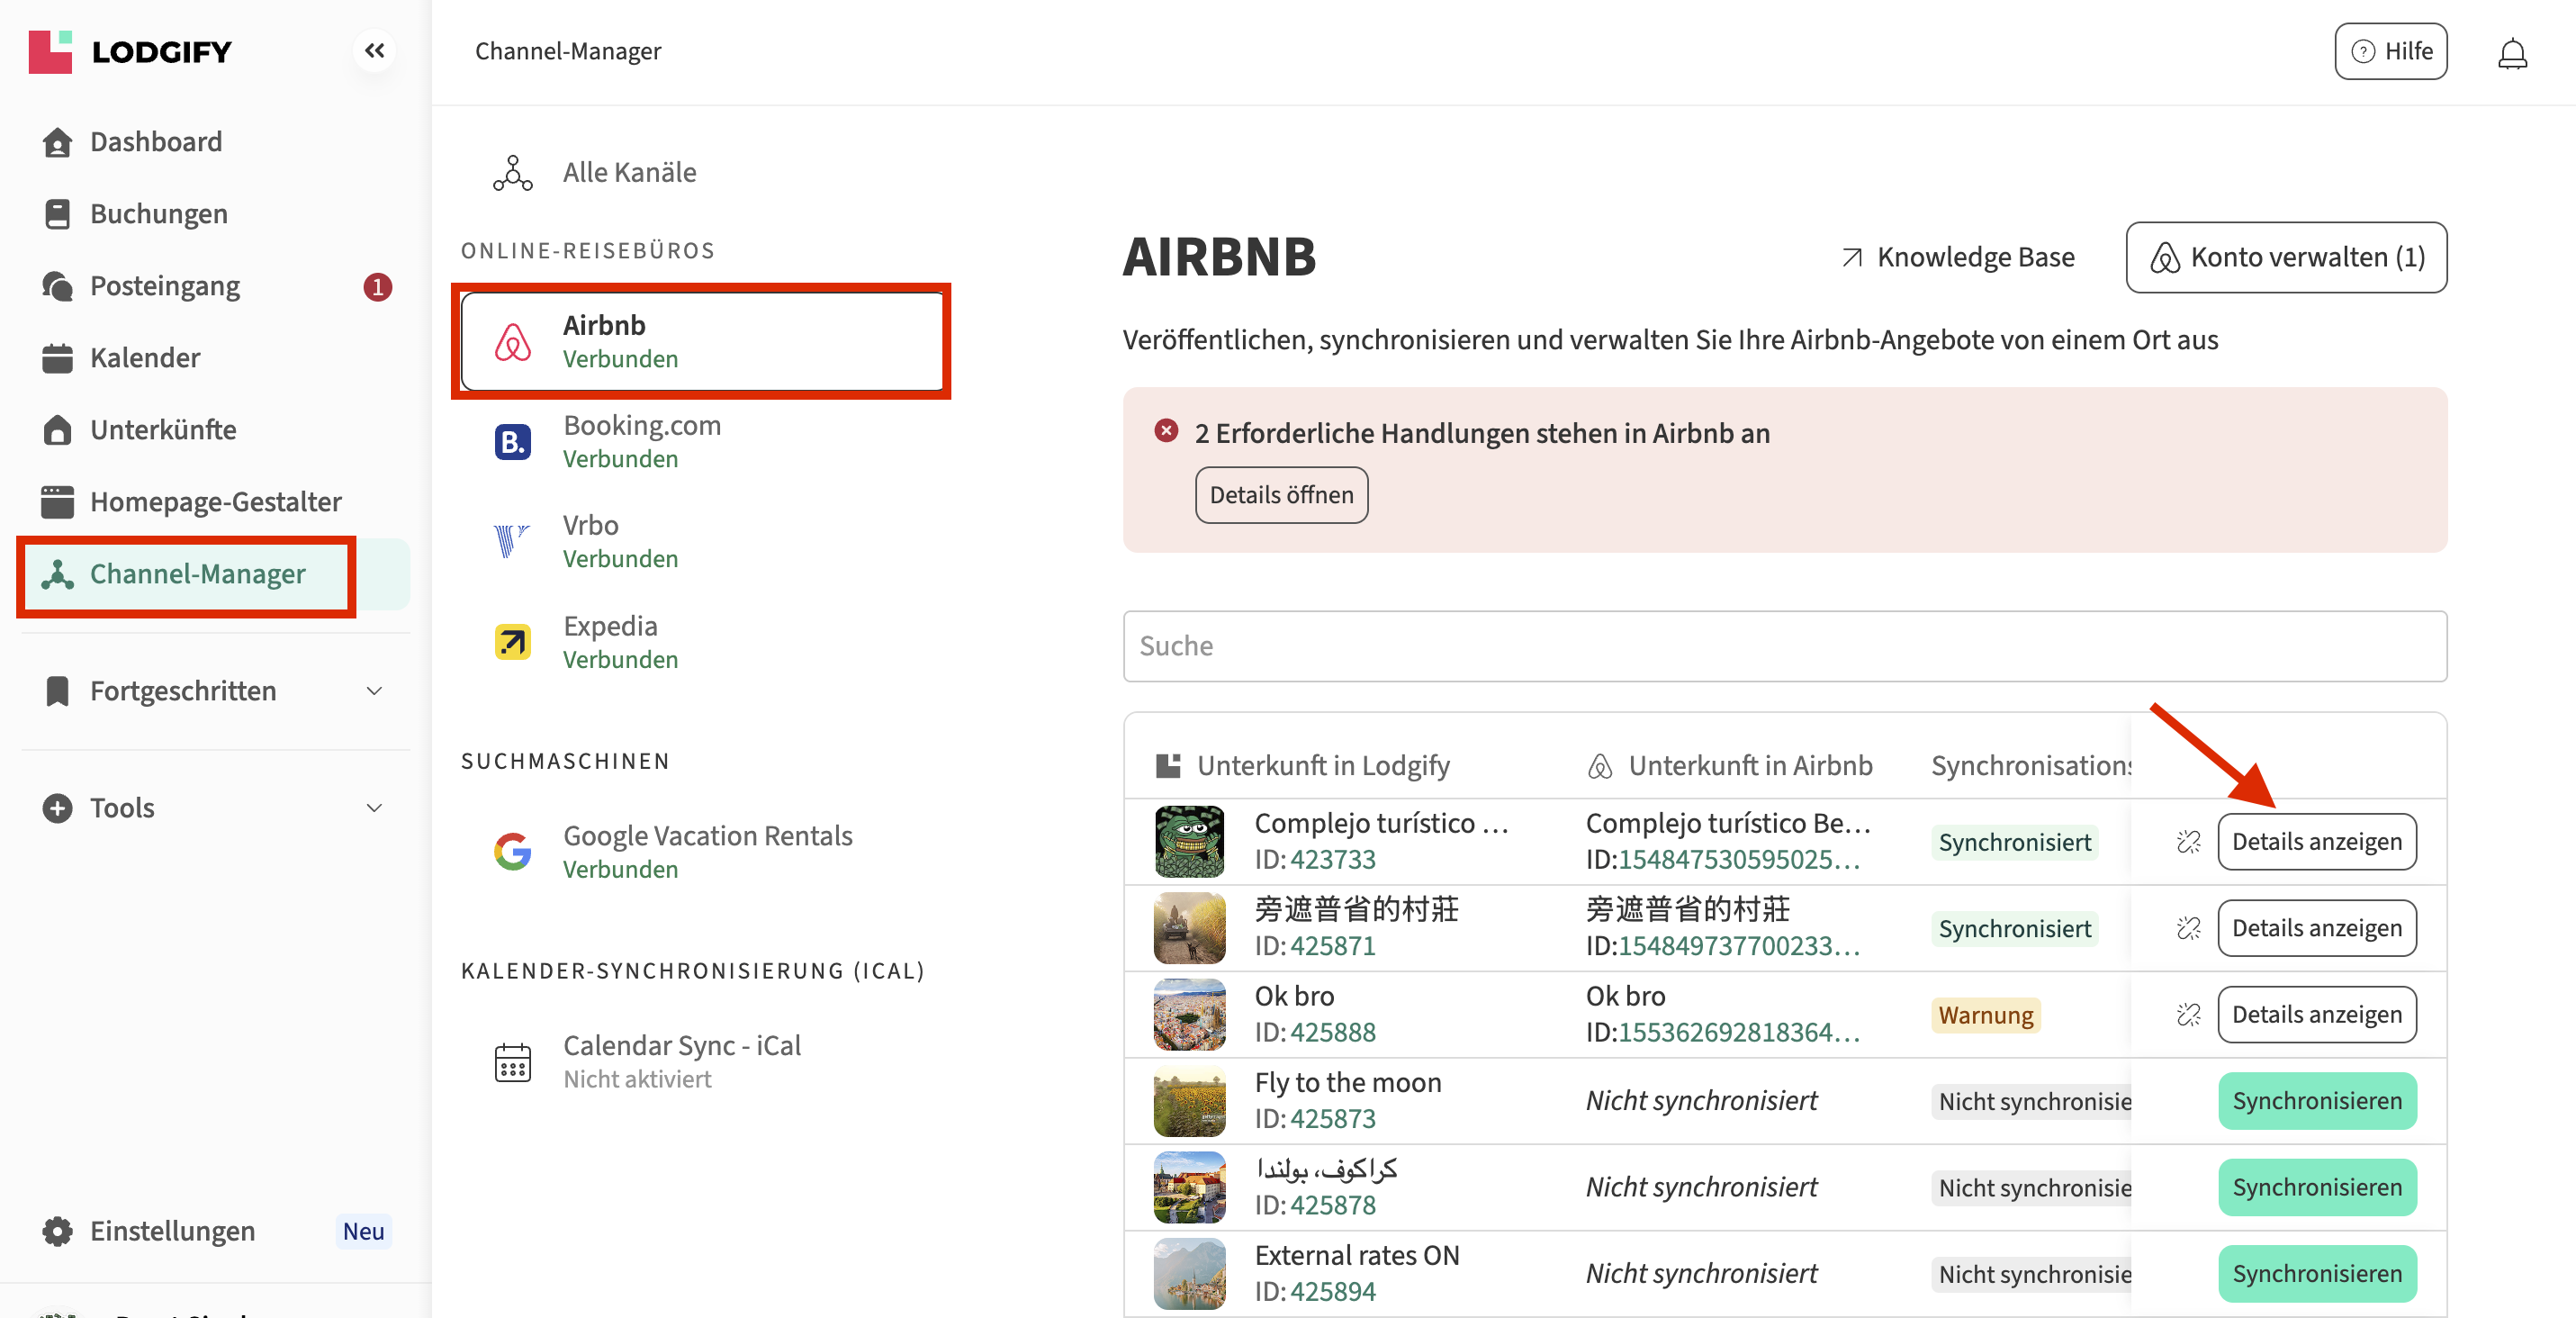Click Synchronisieren for Fly to the moon
This screenshot has width=2576, height=1318.
tap(2316, 1101)
